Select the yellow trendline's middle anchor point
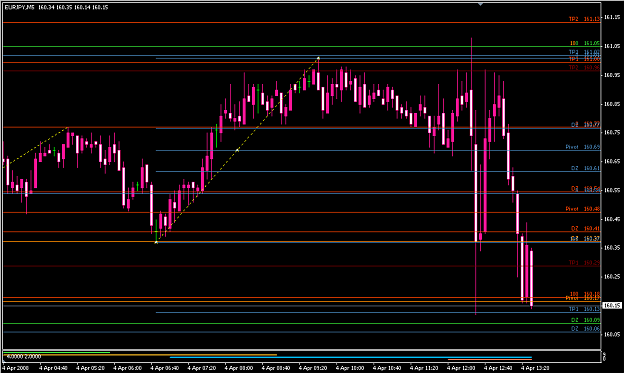Image resolution: width=625 pixels, height=374 pixels. (x=238, y=150)
